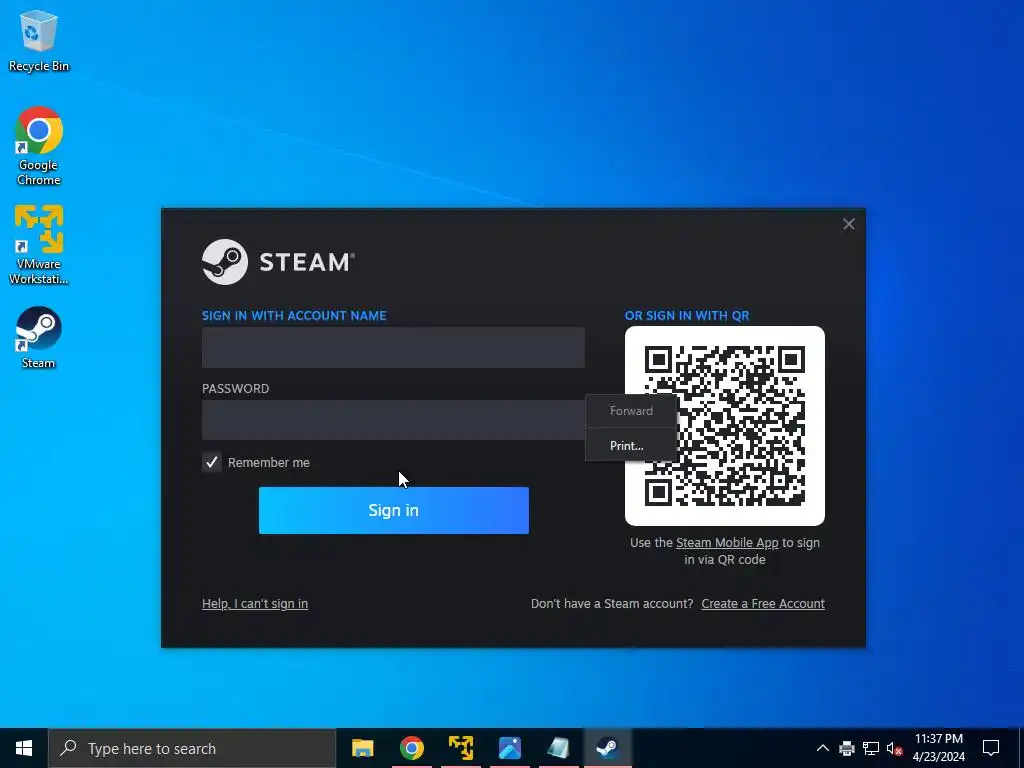
Task: Open Steam desktop shortcut
Action: (x=39, y=338)
